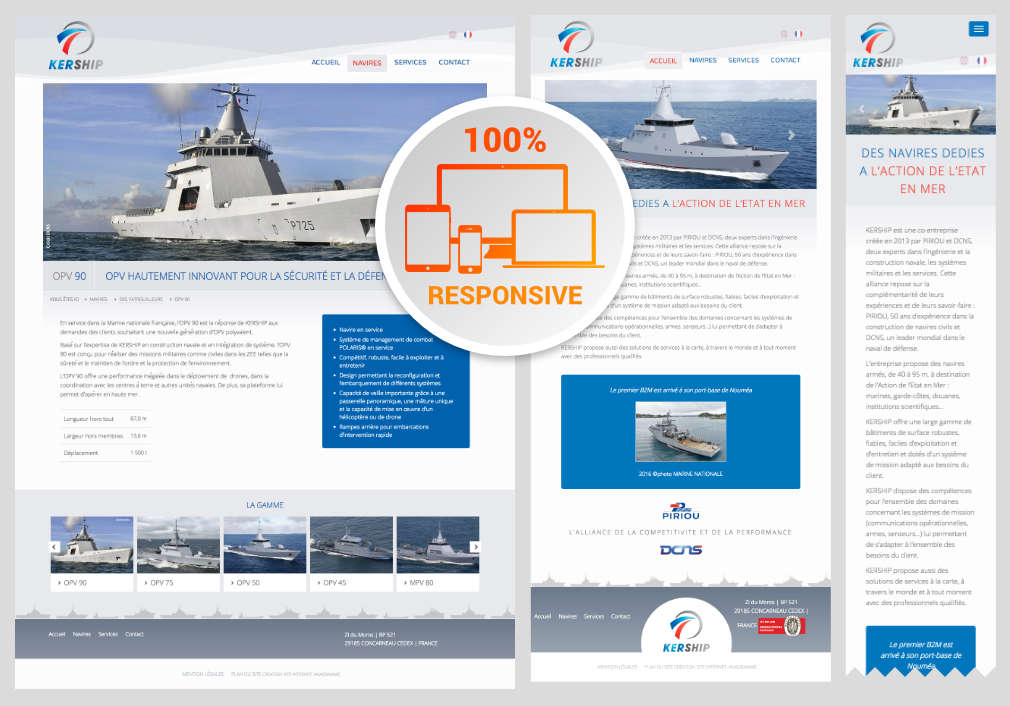Image resolution: width=1010 pixels, height=706 pixels.
Task: Open SERVICES in the tablet view navigation
Action: (x=743, y=60)
